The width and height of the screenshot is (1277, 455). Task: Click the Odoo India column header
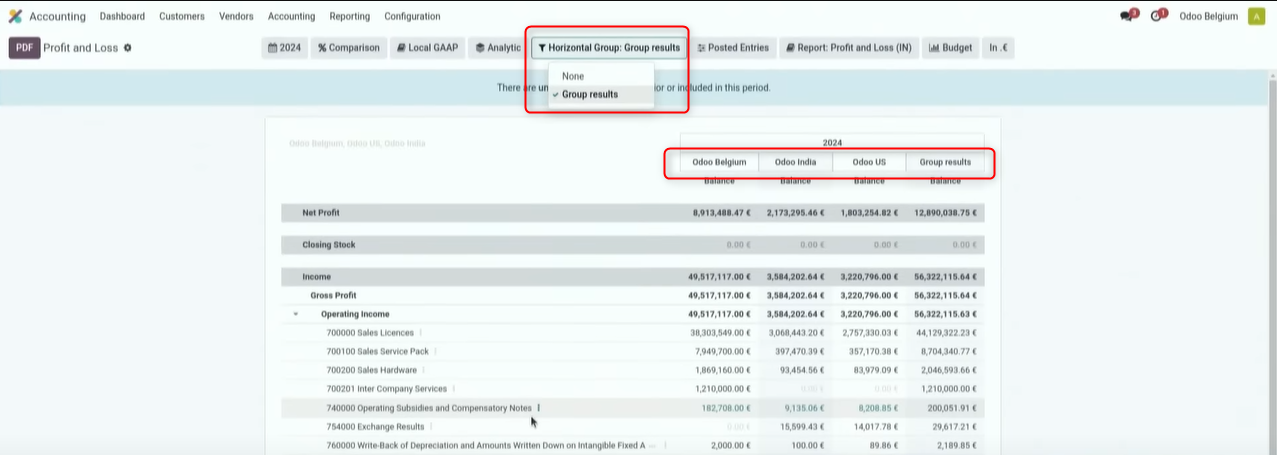pos(795,162)
